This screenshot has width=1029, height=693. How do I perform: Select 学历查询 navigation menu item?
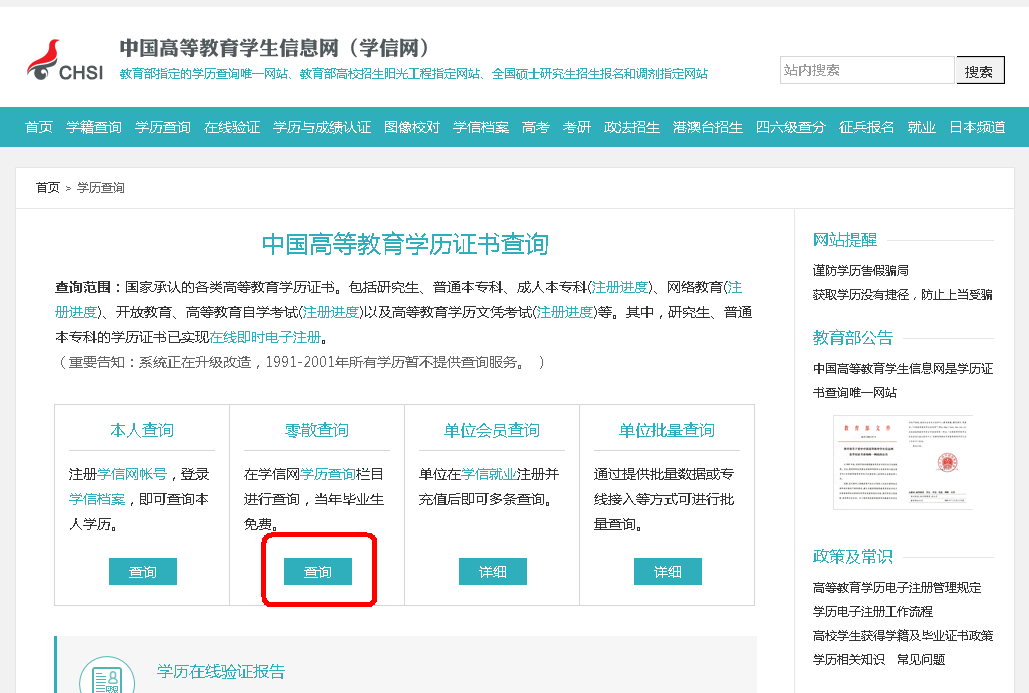163,127
